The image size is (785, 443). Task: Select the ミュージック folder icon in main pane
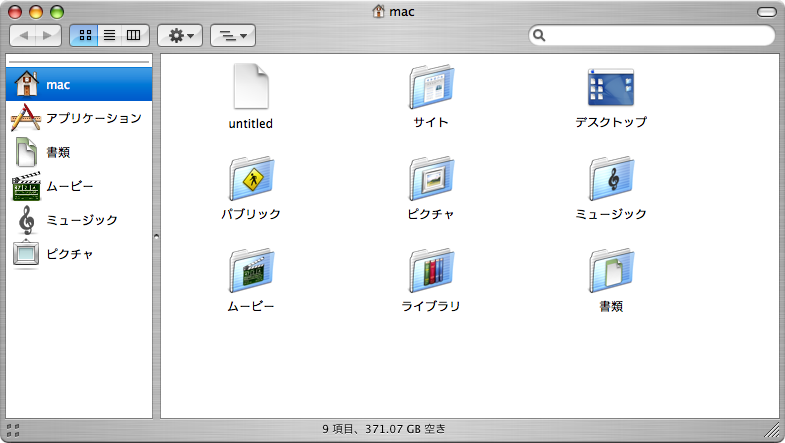[x=611, y=178]
